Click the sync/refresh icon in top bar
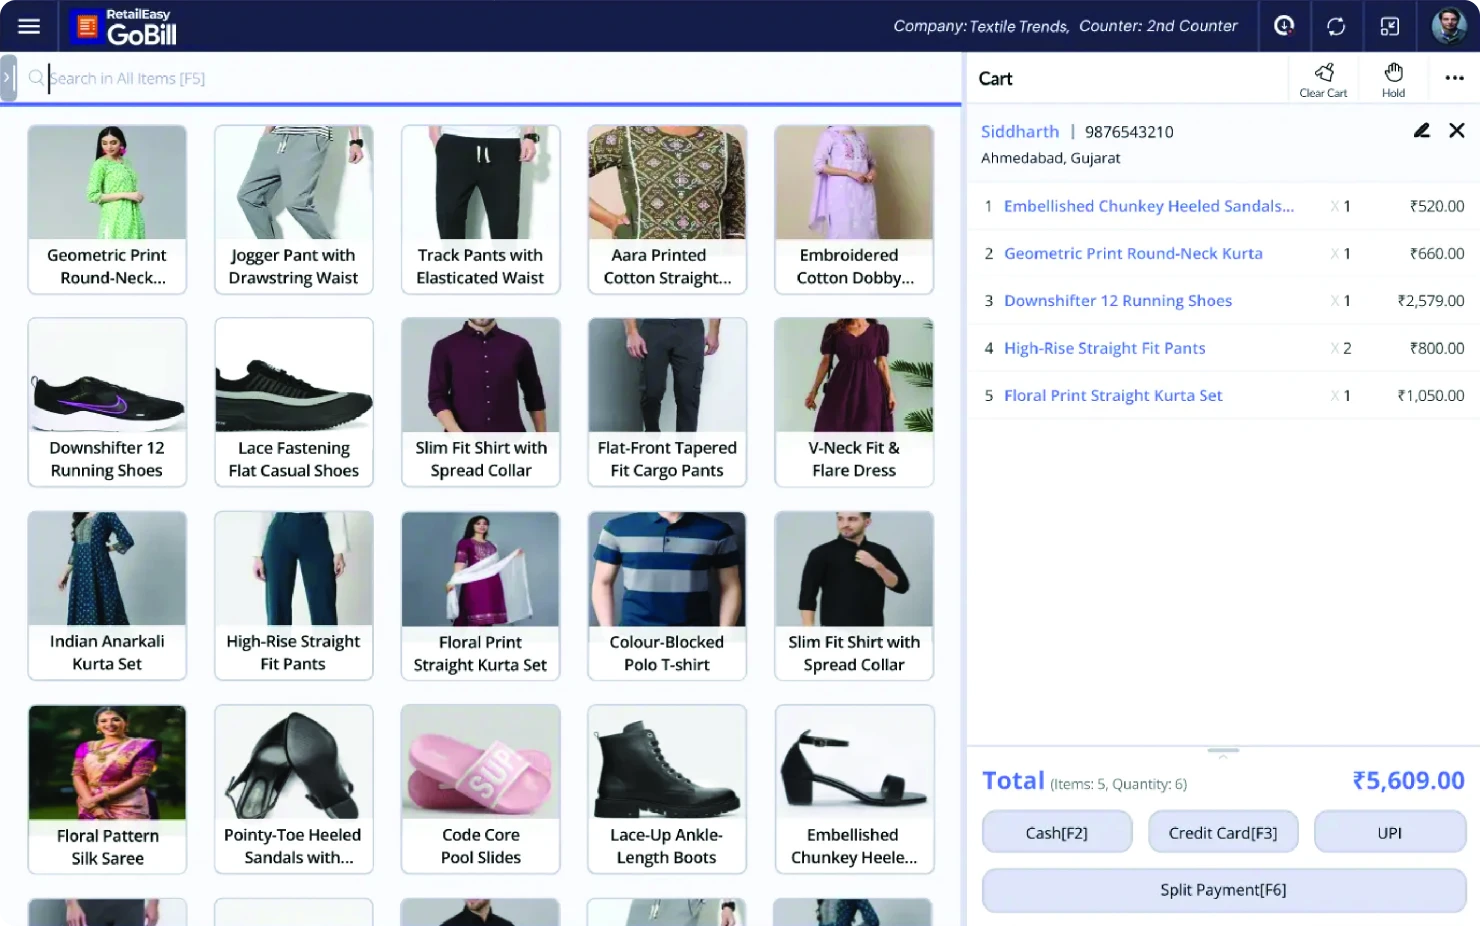This screenshot has width=1480, height=926. [x=1337, y=26]
